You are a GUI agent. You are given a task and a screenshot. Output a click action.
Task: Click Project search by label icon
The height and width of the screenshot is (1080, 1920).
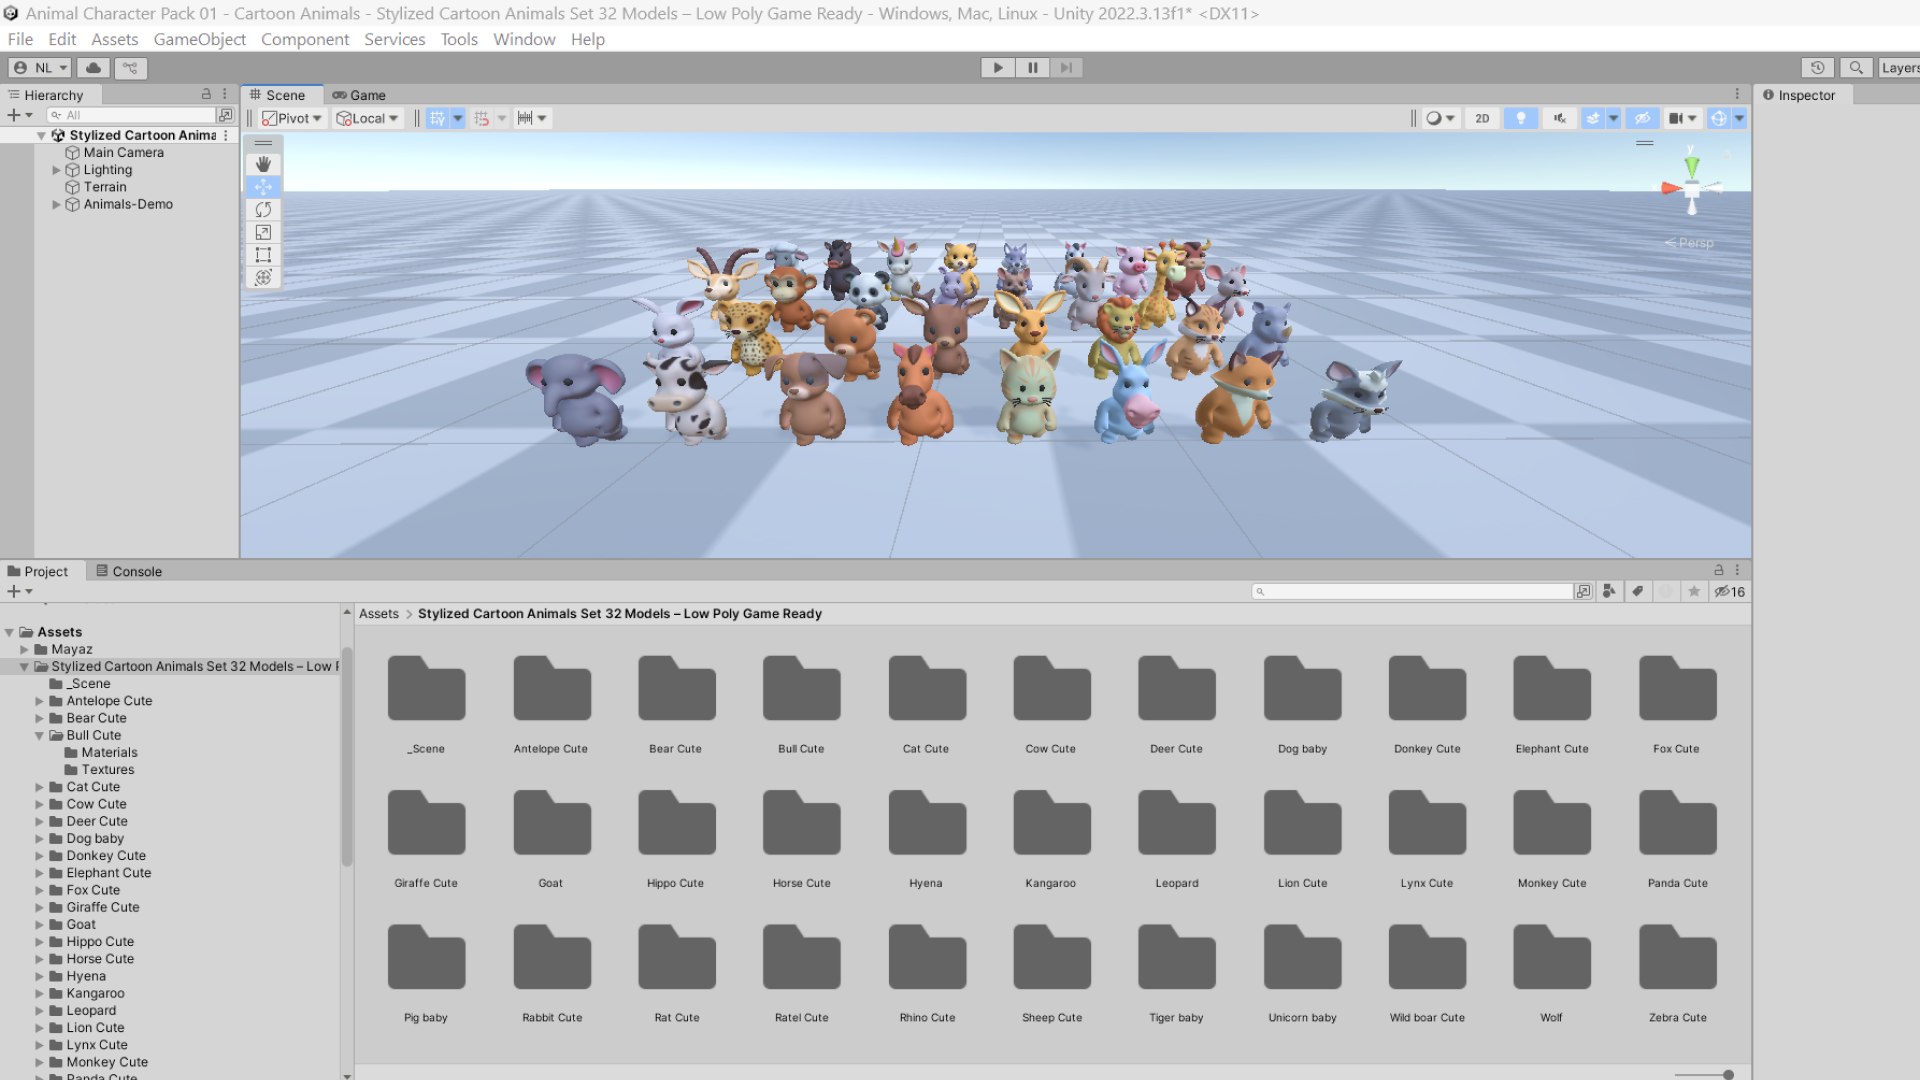(1637, 592)
